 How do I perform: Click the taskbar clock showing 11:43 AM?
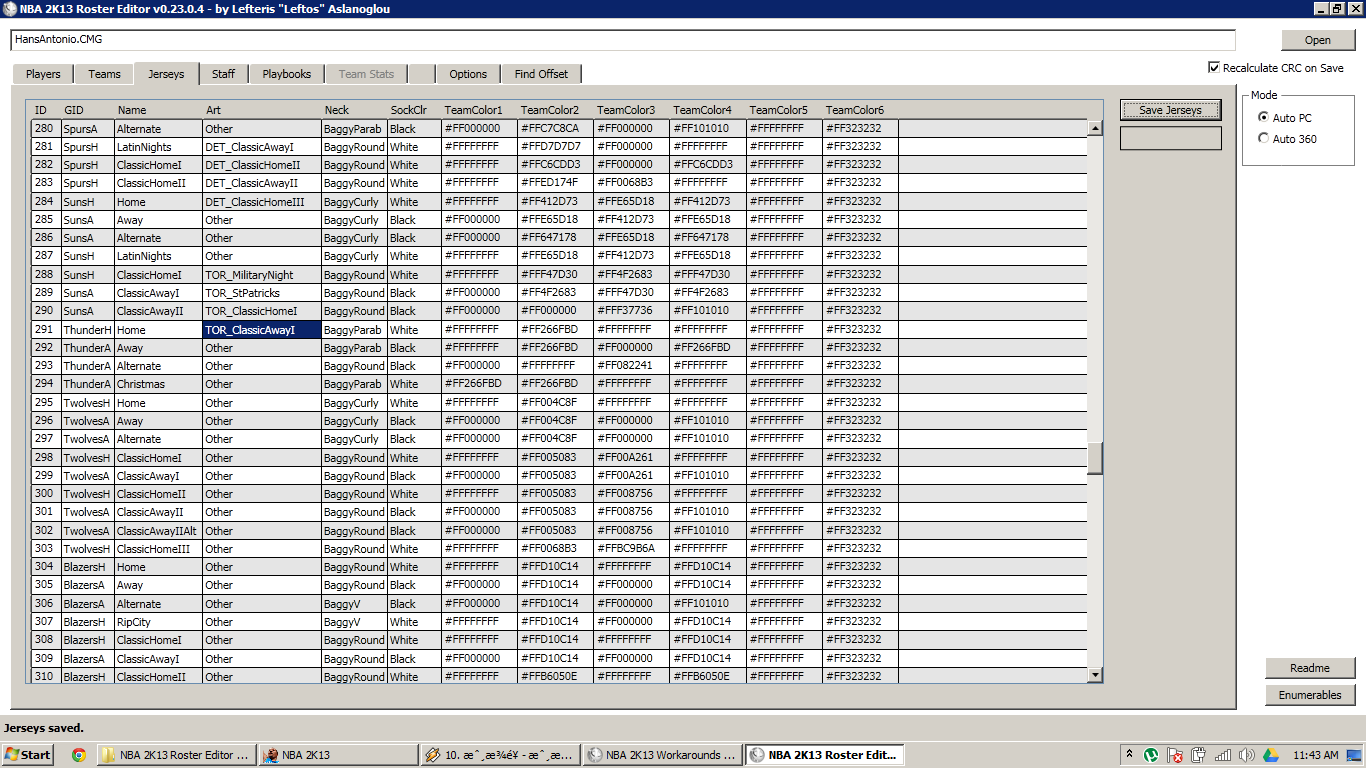(x=1315, y=755)
